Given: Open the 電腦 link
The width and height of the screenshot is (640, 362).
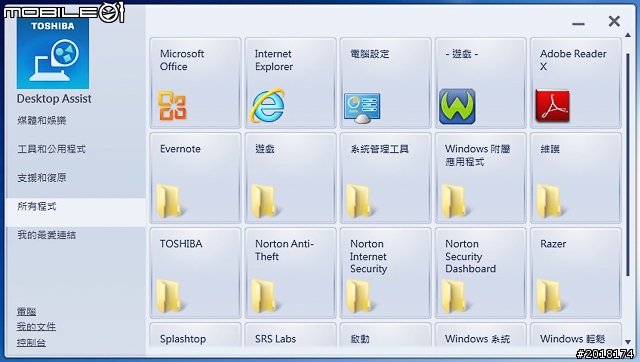Looking at the screenshot, I should [27, 312].
